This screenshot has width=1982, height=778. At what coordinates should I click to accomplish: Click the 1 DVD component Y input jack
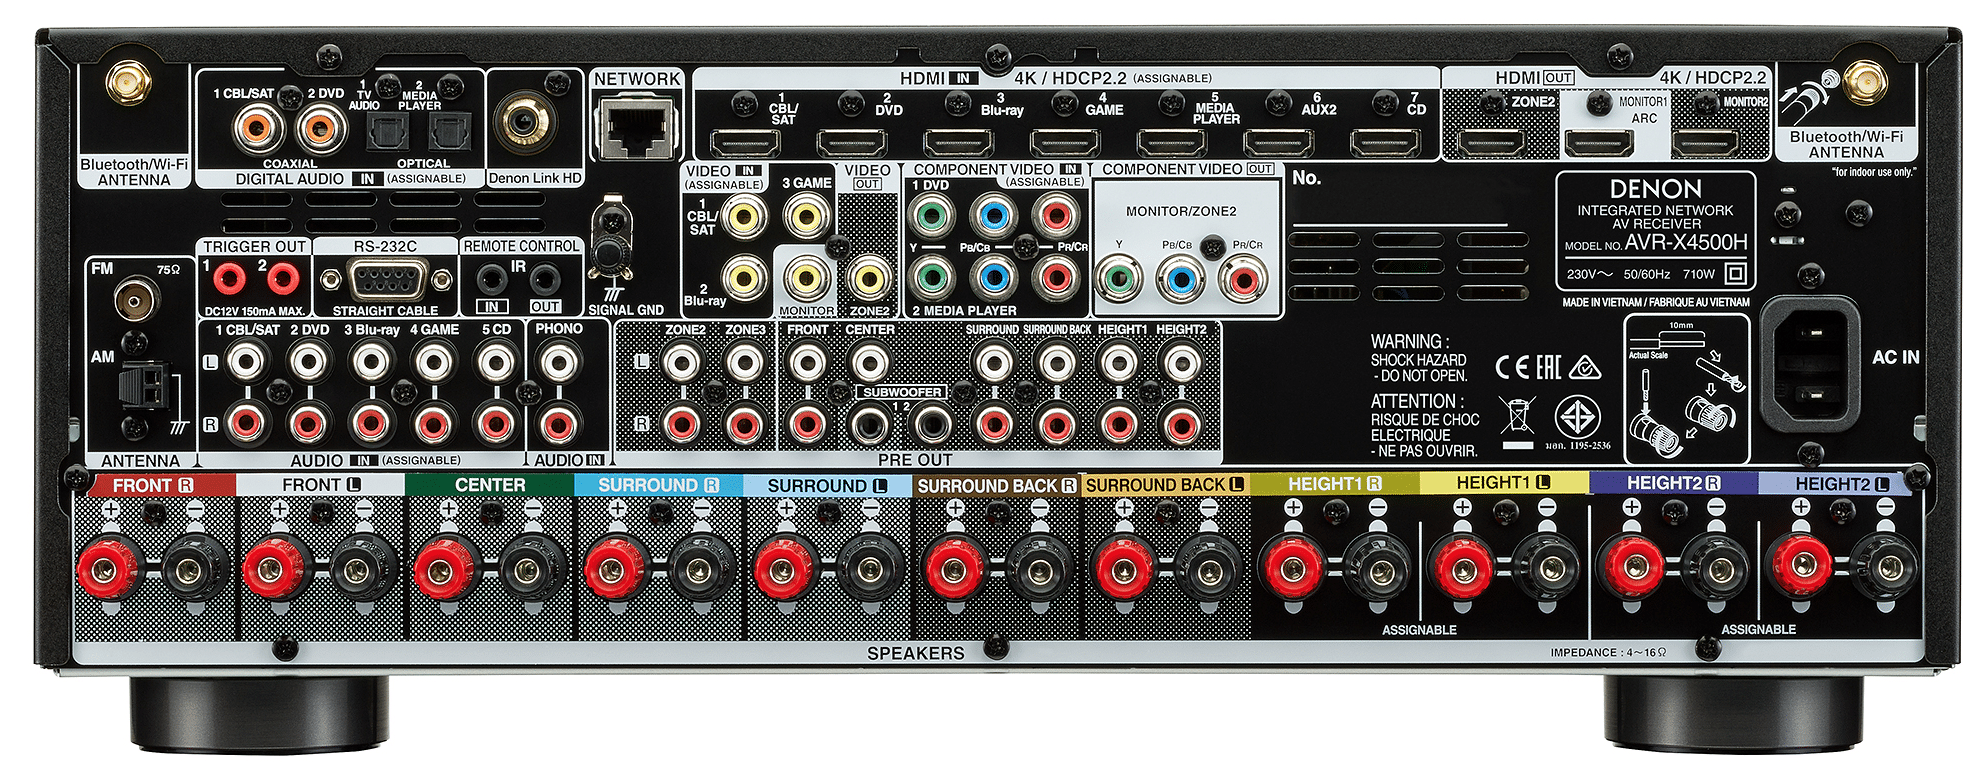(932, 215)
